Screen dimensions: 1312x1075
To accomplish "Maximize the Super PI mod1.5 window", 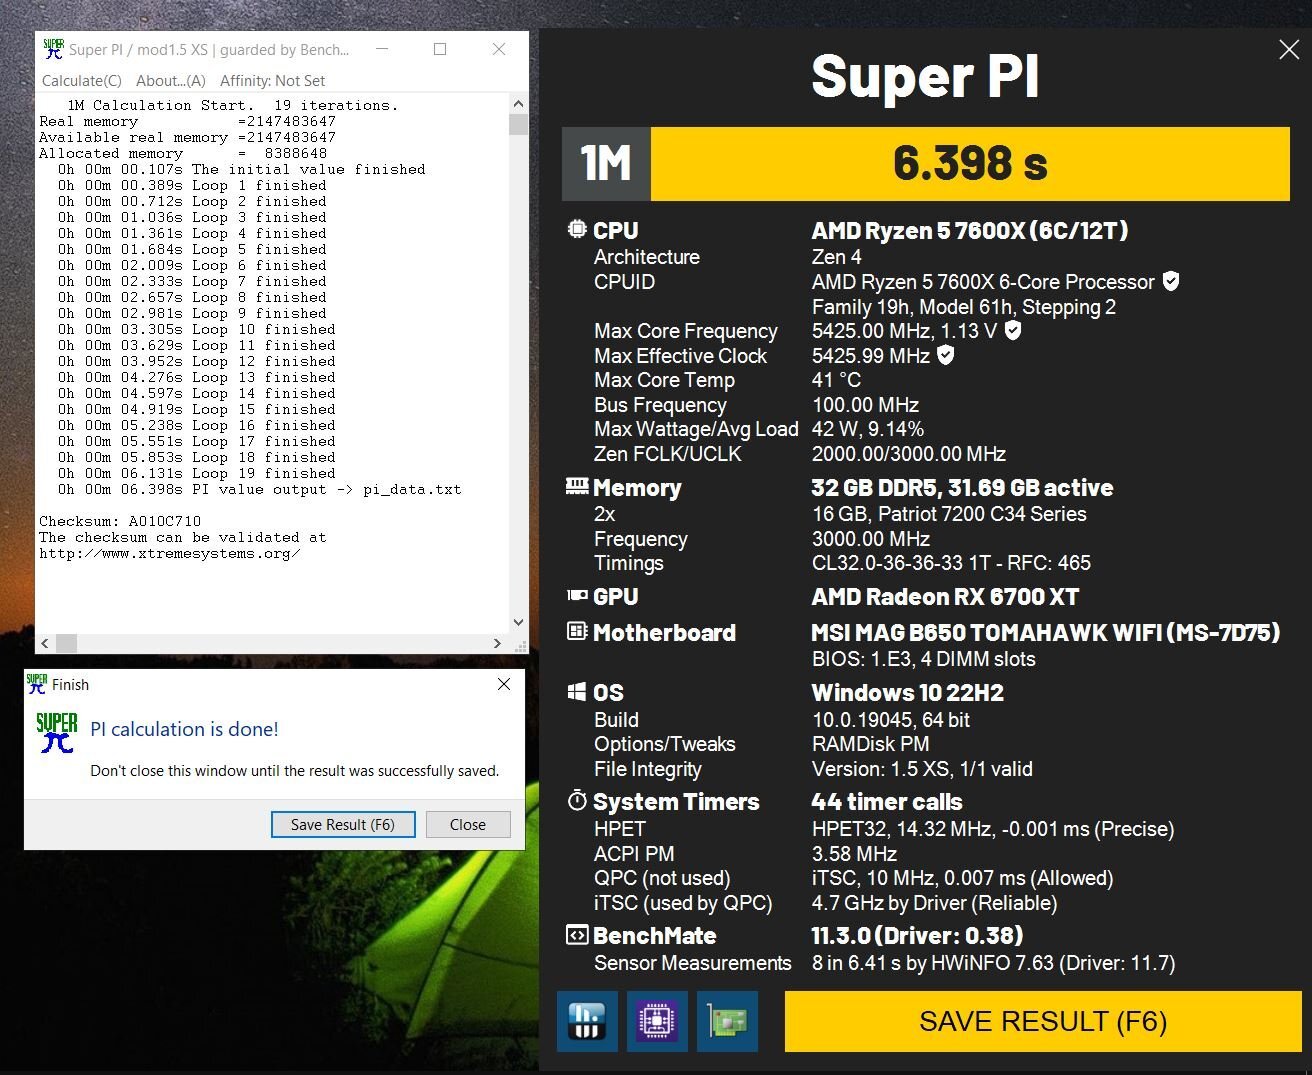I will tap(440, 49).
